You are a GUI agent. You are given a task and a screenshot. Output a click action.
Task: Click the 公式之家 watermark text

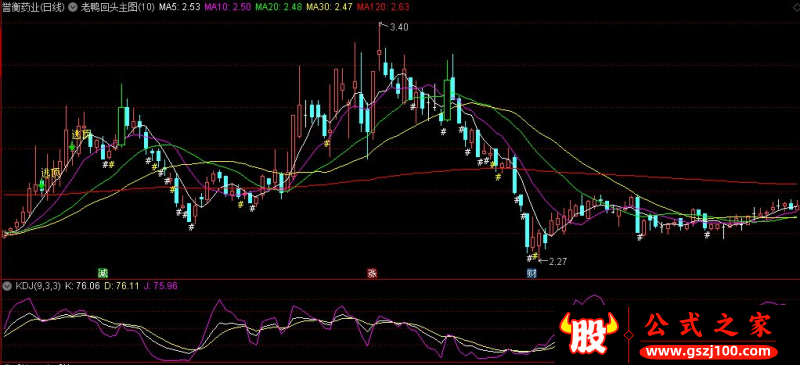pos(708,327)
